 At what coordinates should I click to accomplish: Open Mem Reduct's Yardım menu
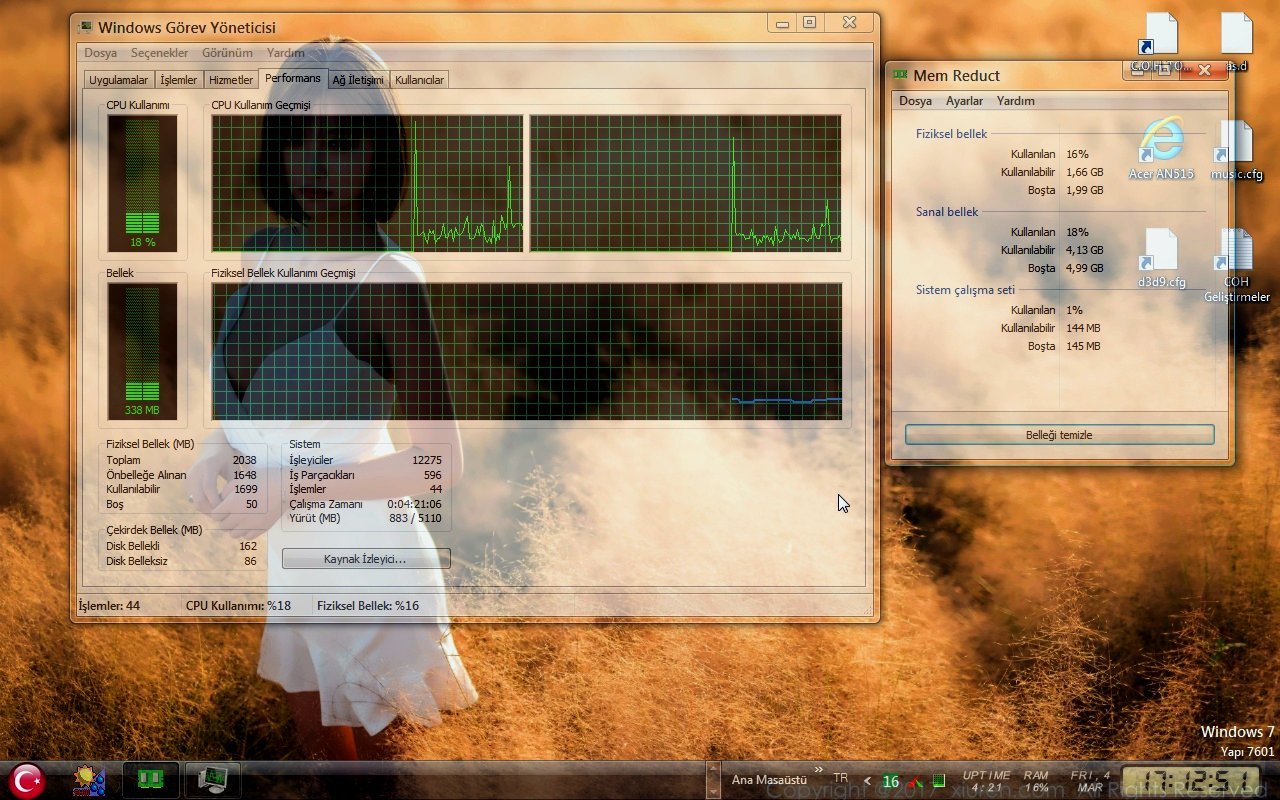coord(1015,101)
